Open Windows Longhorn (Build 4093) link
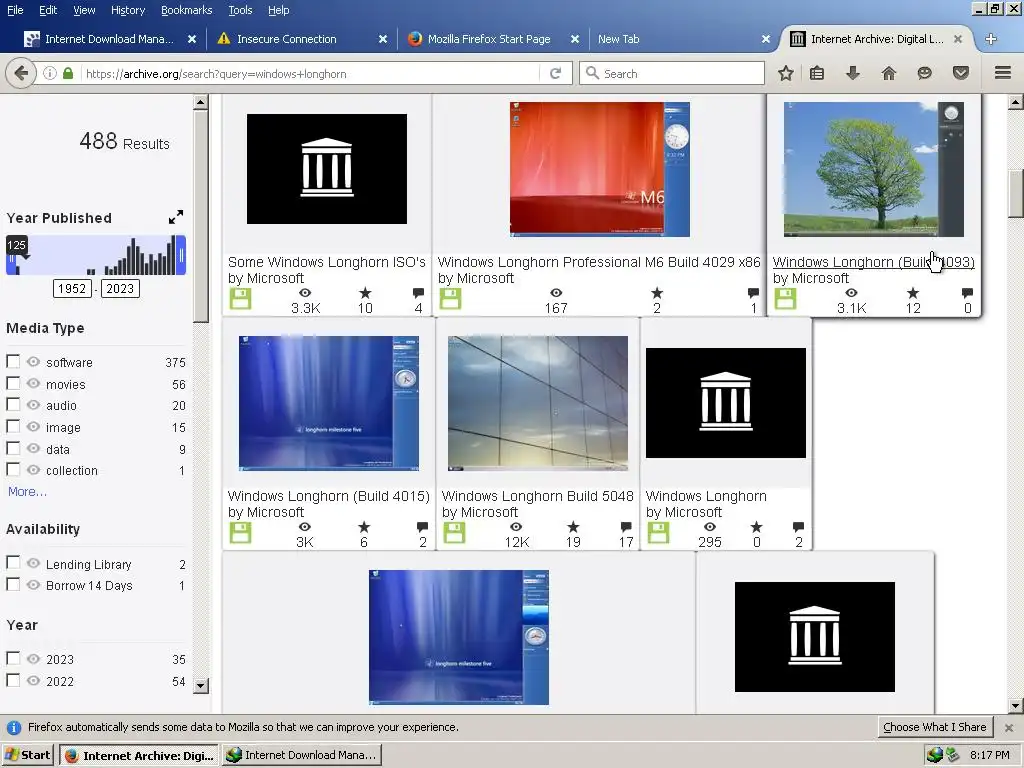The image size is (1024, 768). [x=873, y=262]
